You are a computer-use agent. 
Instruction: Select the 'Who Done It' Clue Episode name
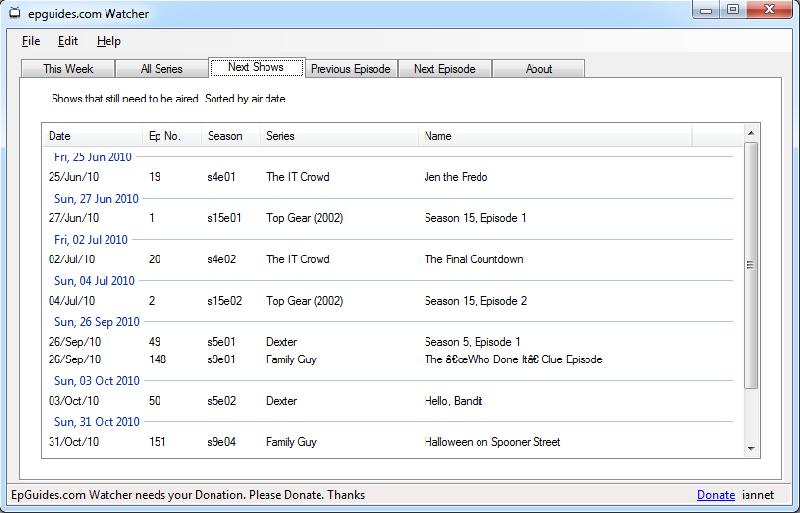pyautogui.click(x=513, y=359)
